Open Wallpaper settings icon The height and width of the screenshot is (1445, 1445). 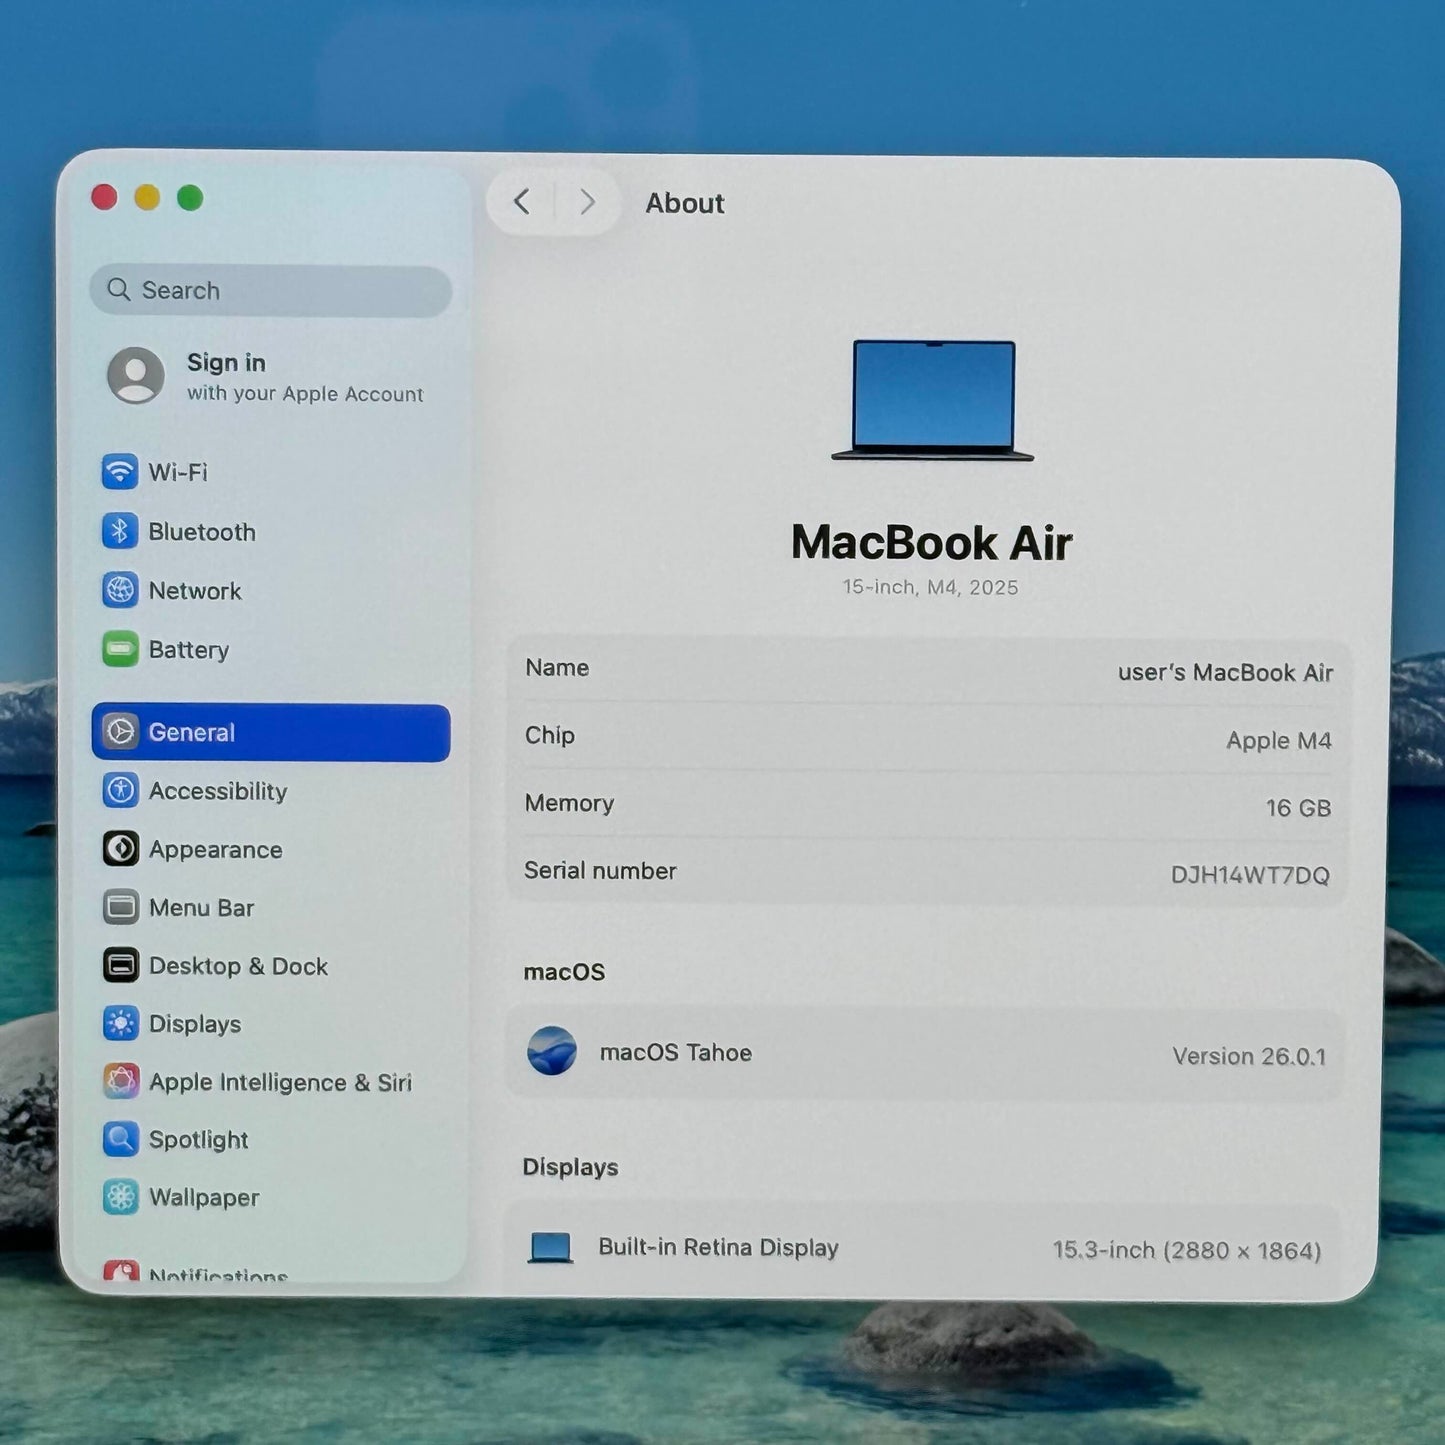[x=121, y=1197]
